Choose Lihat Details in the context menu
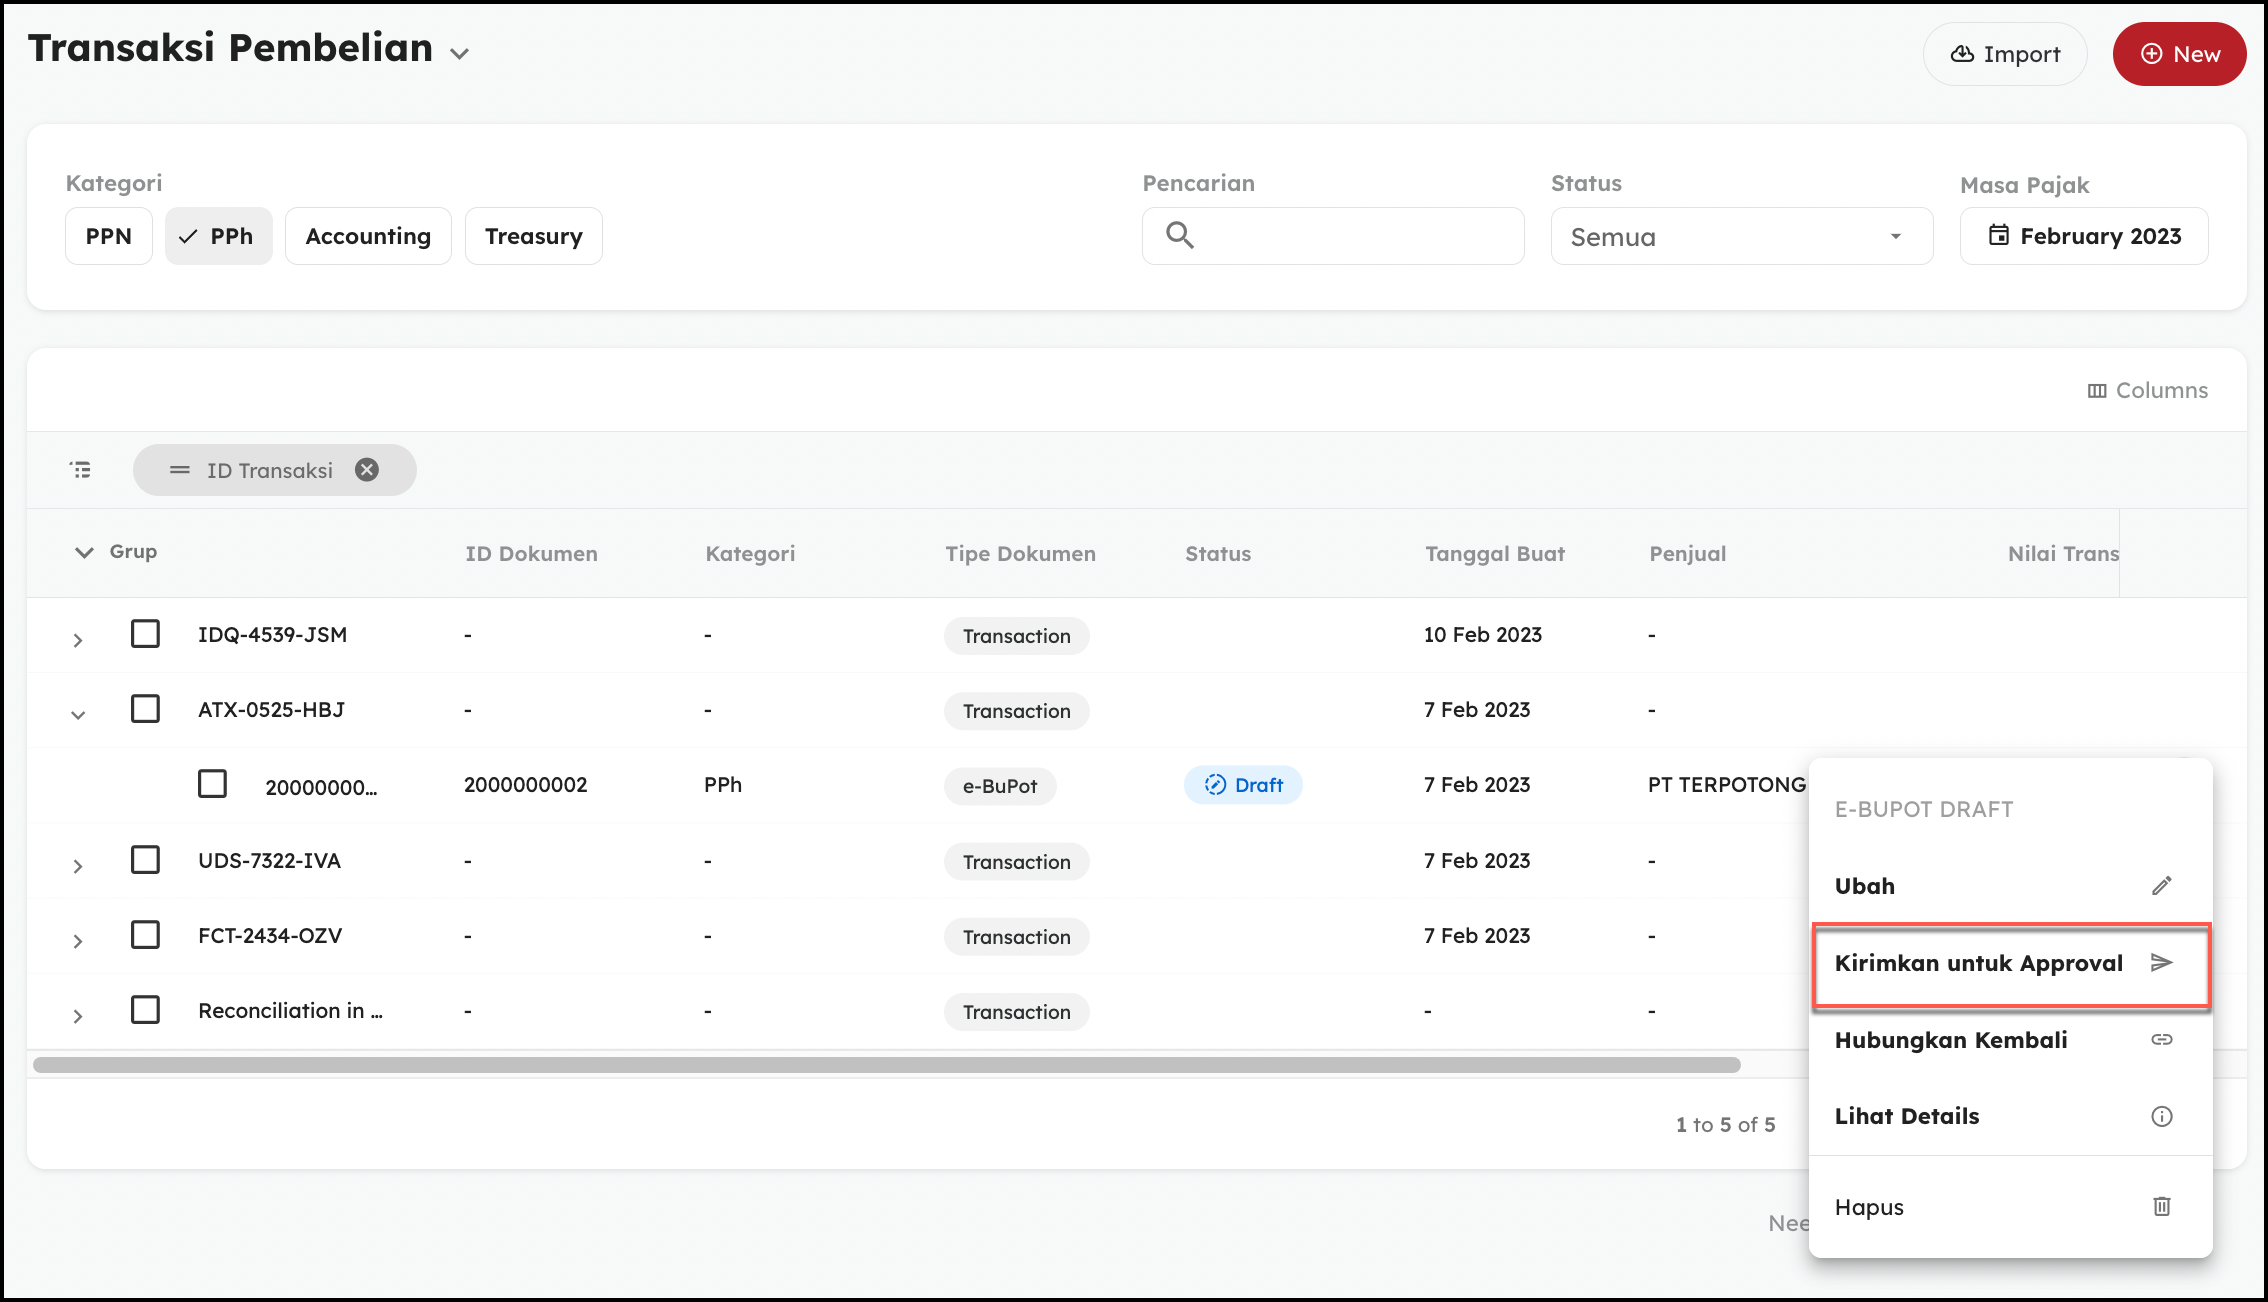Image resolution: width=2268 pixels, height=1302 pixels. [1906, 1117]
